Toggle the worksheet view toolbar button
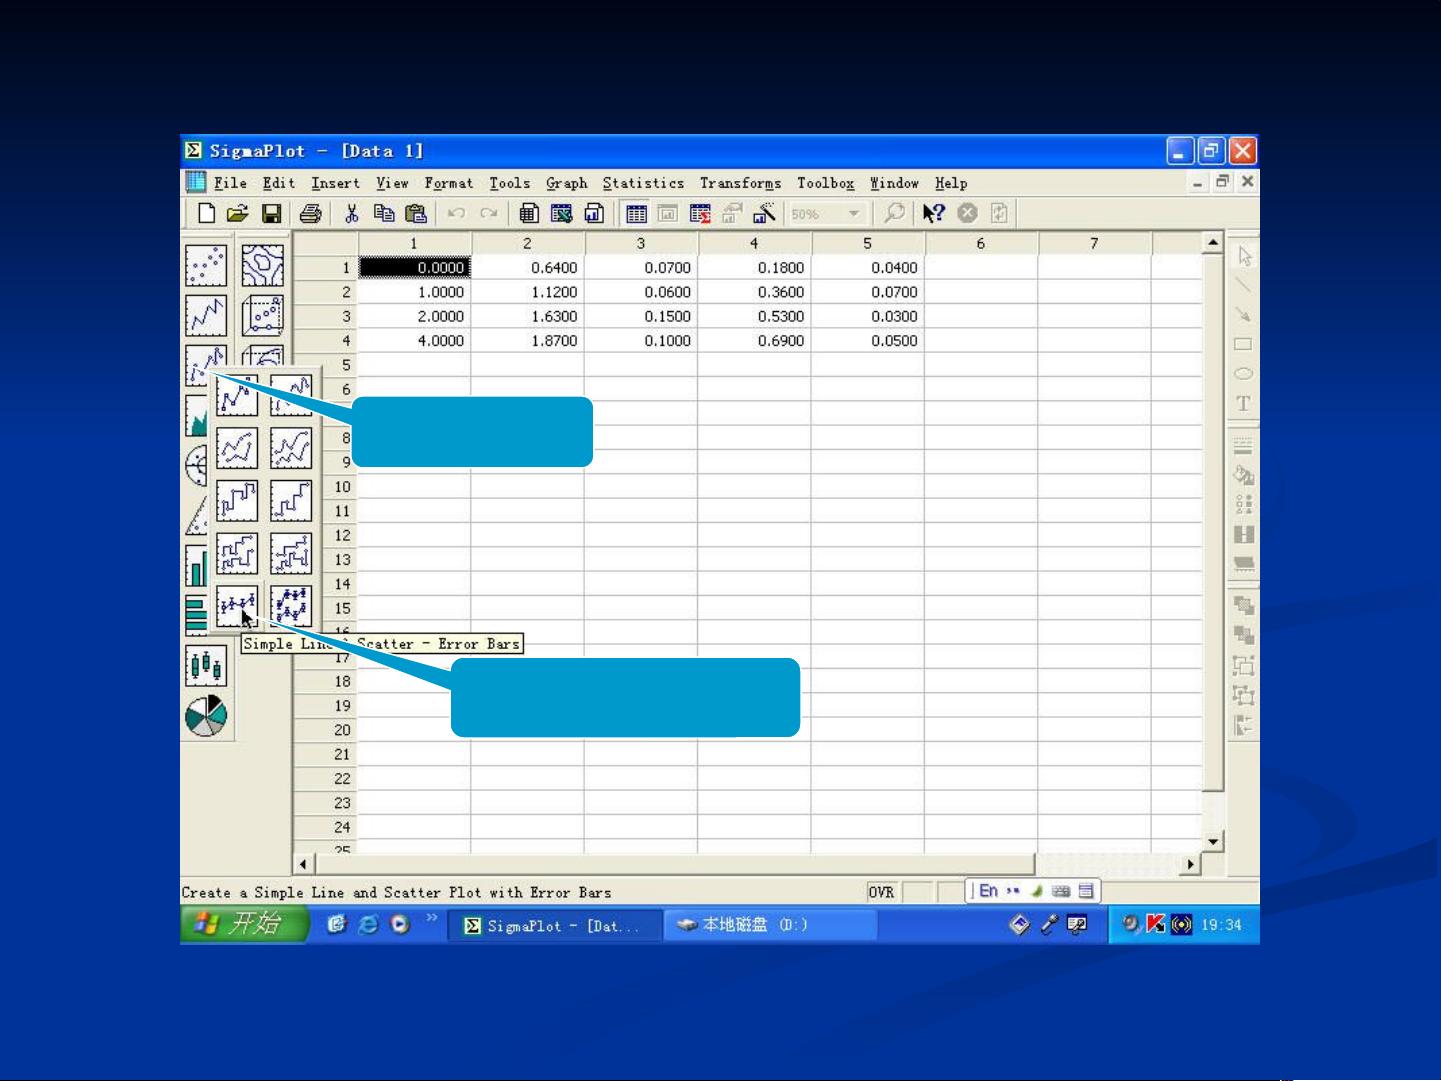Viewport: 1441px width, 1081px height. pyautogui.click(x=637, y=212)
